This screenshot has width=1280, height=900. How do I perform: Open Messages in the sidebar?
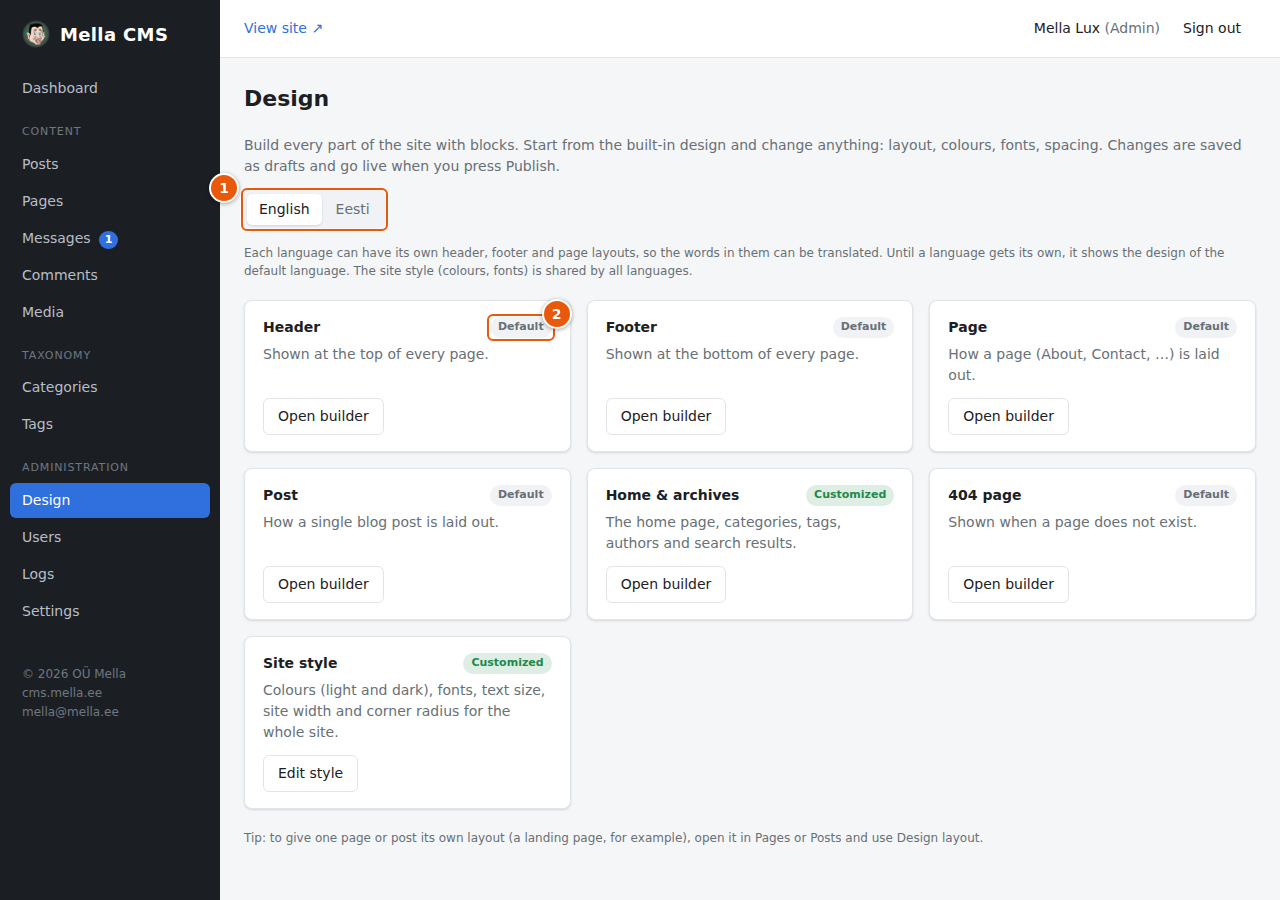pos(110,238)
